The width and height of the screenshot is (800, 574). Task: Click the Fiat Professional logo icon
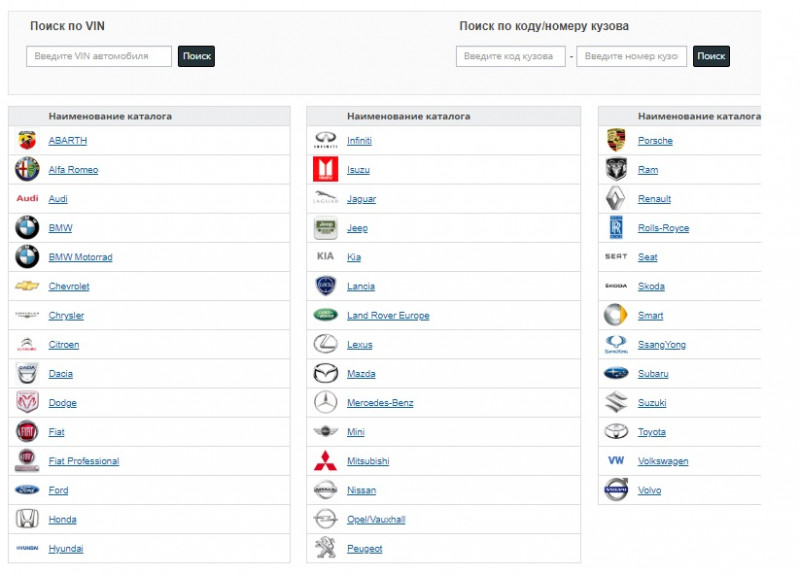(x=27, y=461)
